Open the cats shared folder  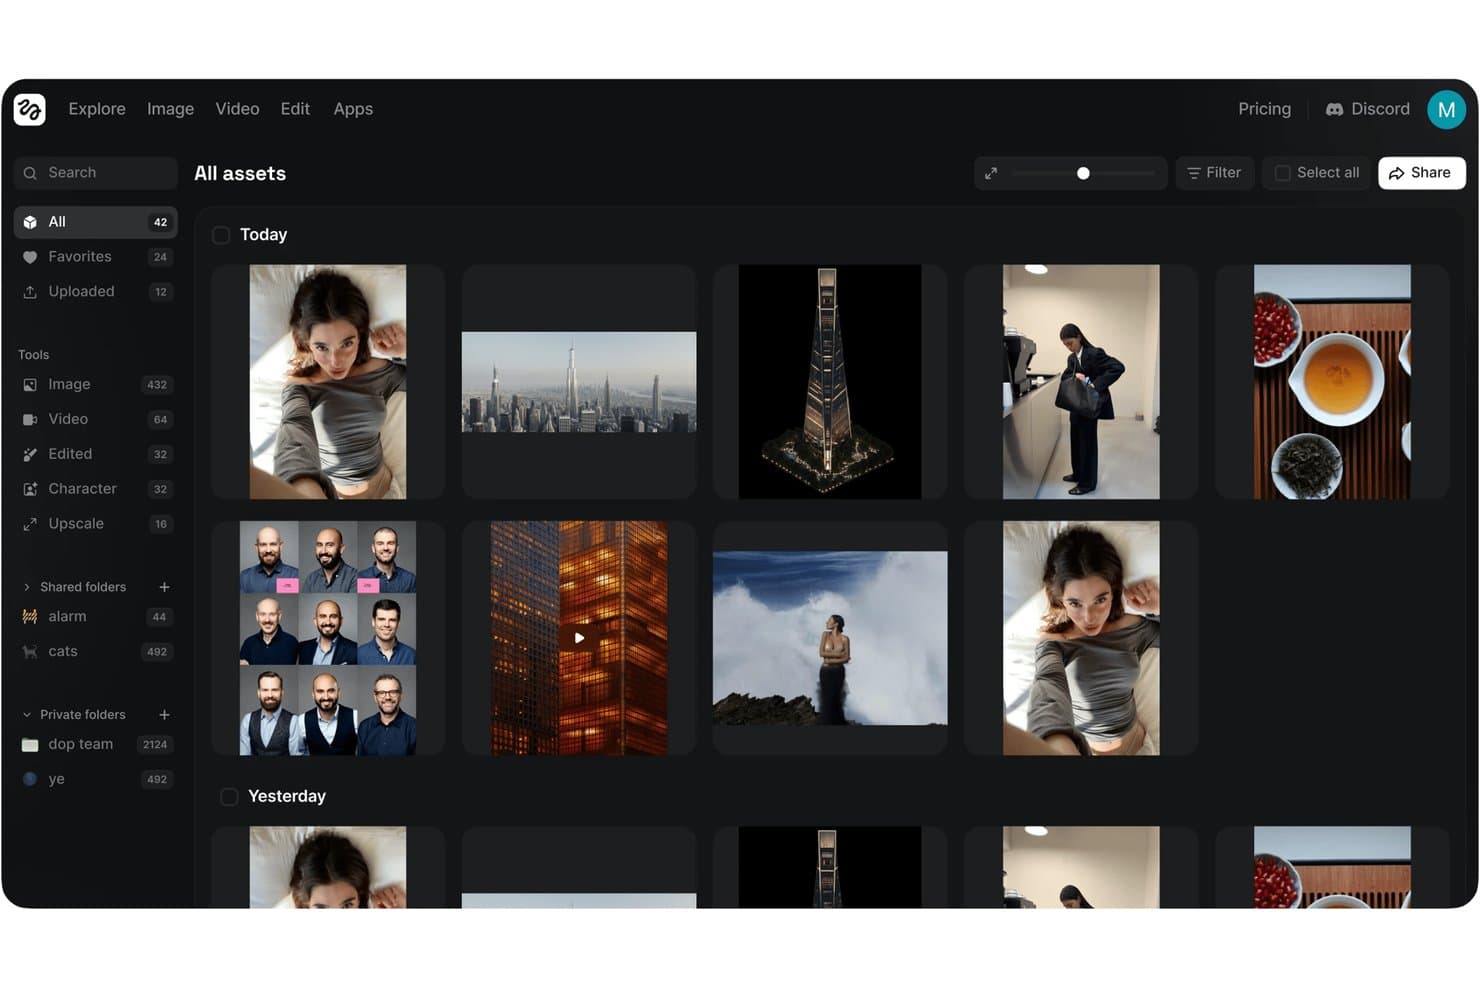click(x=96, y=652)
